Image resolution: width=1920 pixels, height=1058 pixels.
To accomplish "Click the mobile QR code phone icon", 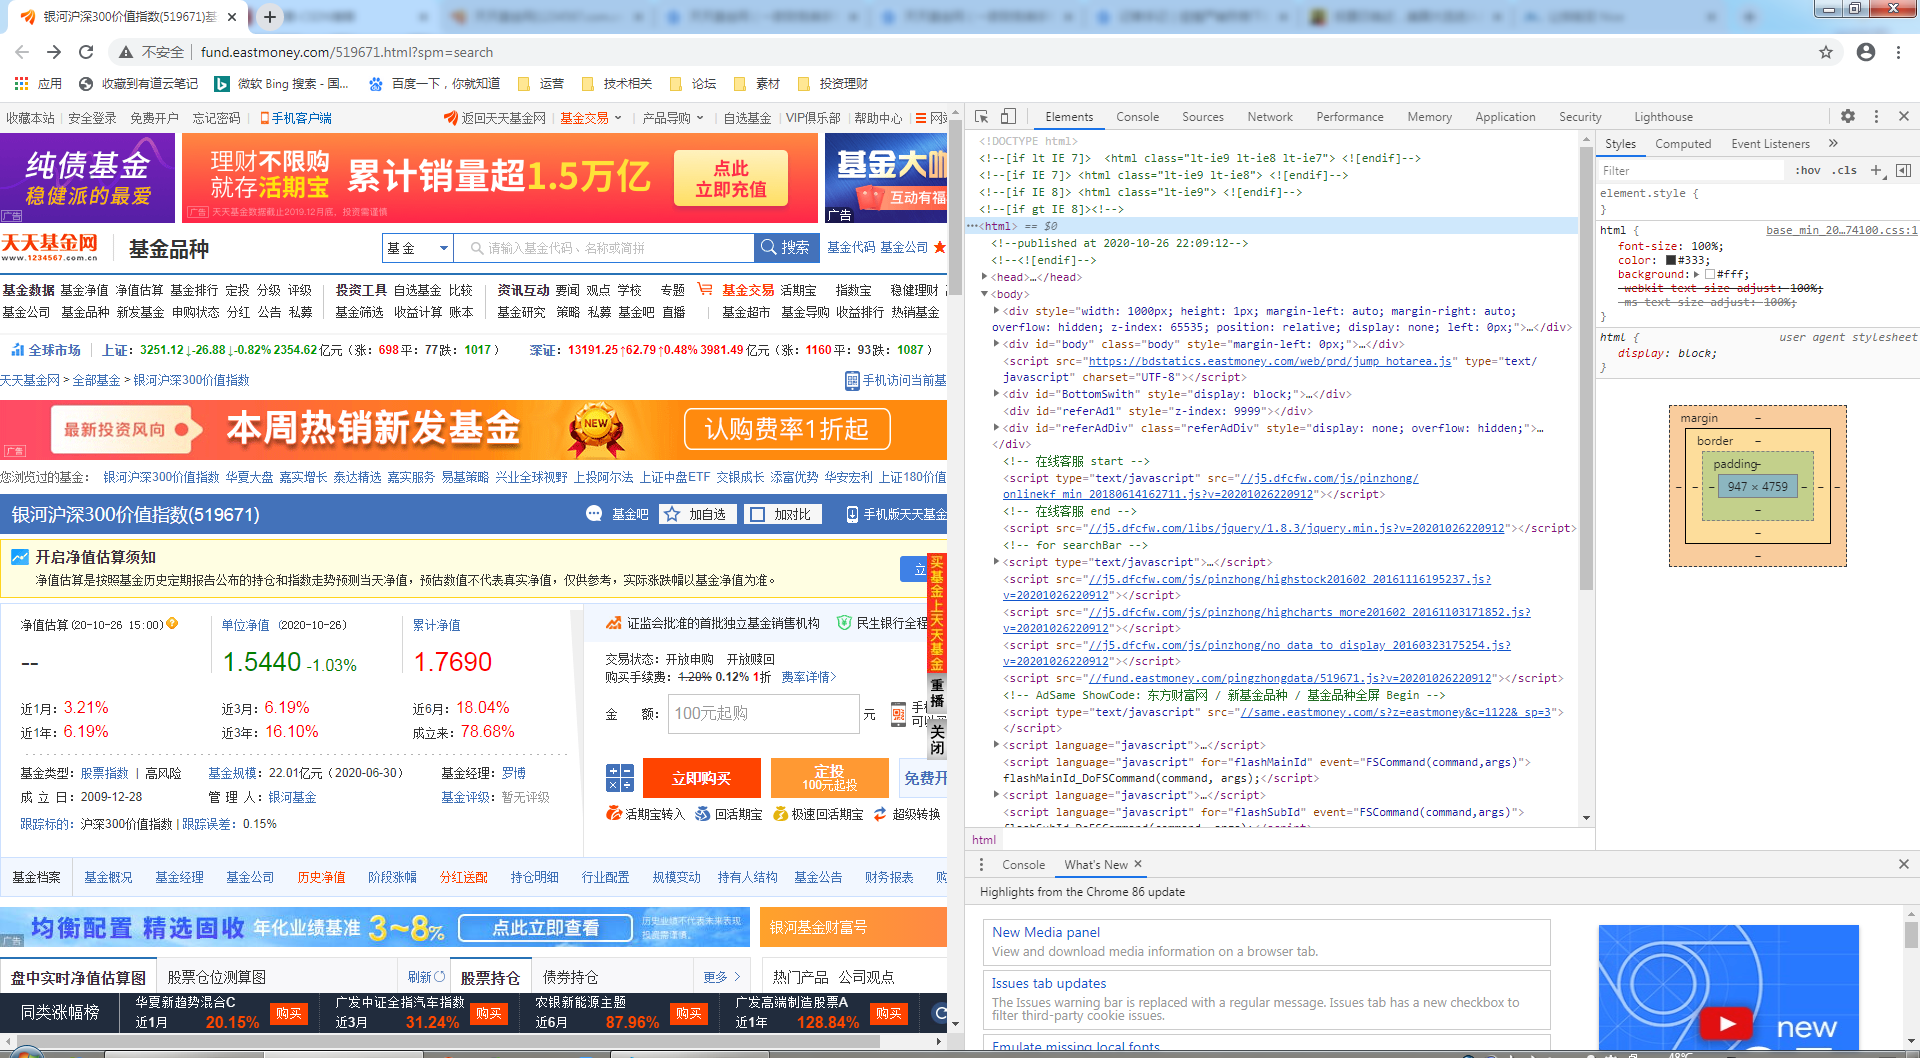I will pos(899,713).
